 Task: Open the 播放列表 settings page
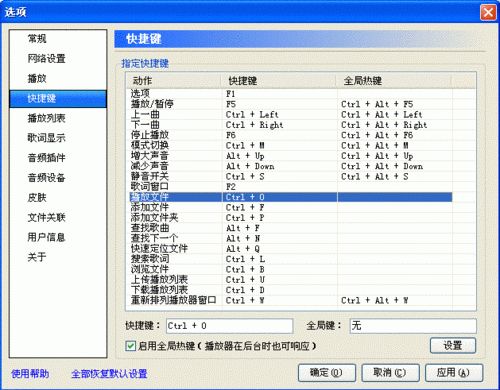point(46,118)
